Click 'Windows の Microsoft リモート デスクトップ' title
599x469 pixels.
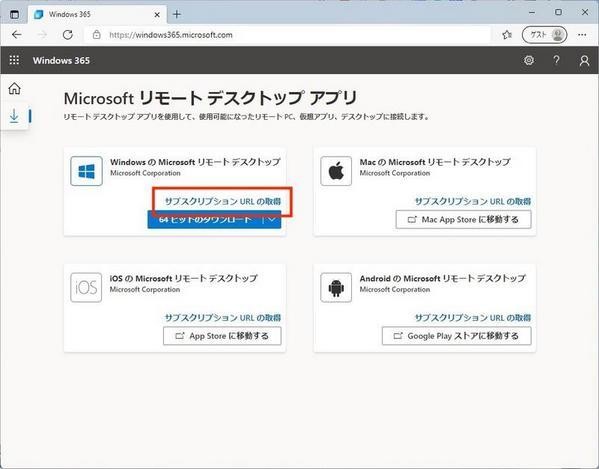195,162
